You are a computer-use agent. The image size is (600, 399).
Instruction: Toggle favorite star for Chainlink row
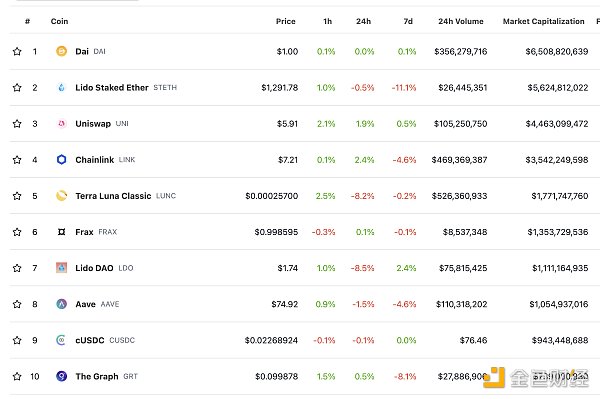17,160
